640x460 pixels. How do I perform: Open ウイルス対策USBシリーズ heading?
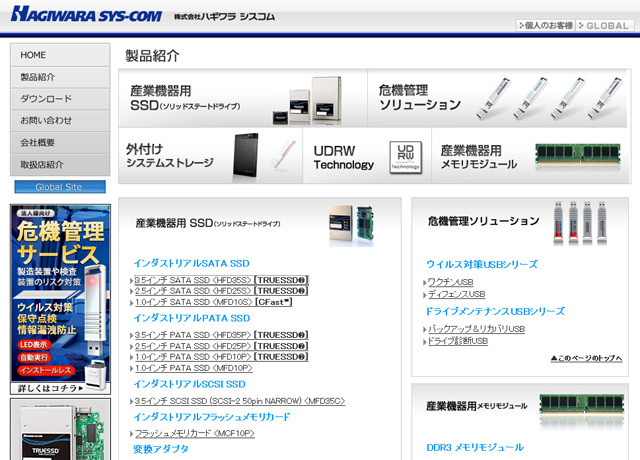click(482, 264)
